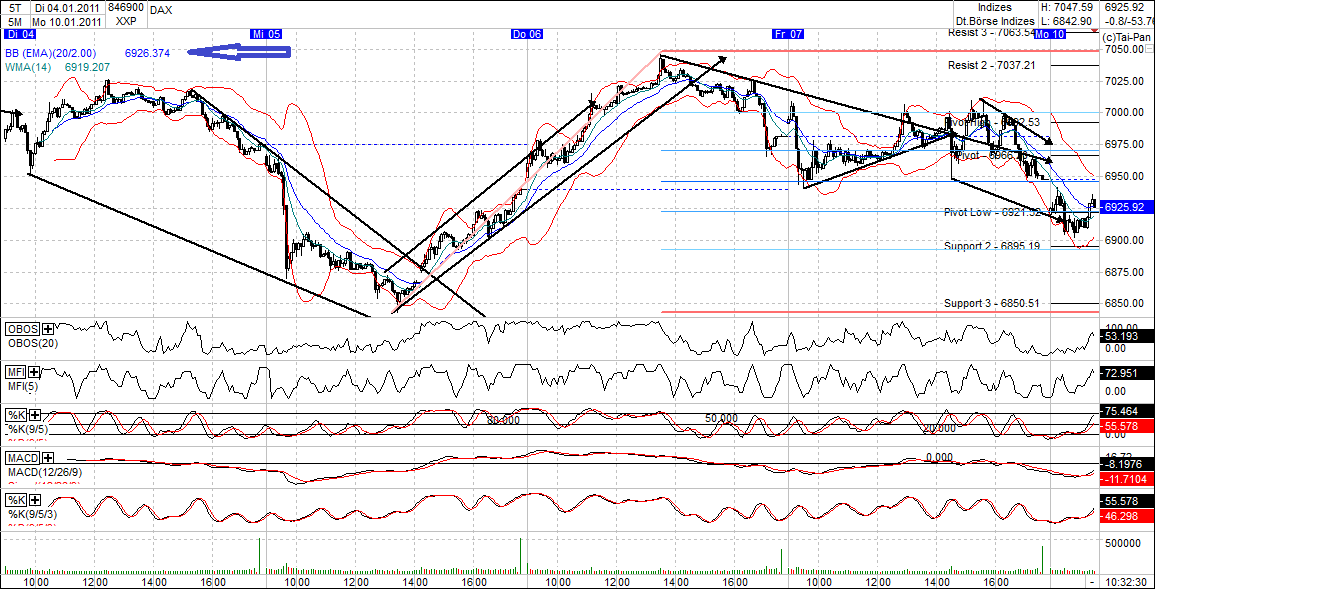
Task: Click the plus icon next to OBOS(20)
Action: pos(46,329)
